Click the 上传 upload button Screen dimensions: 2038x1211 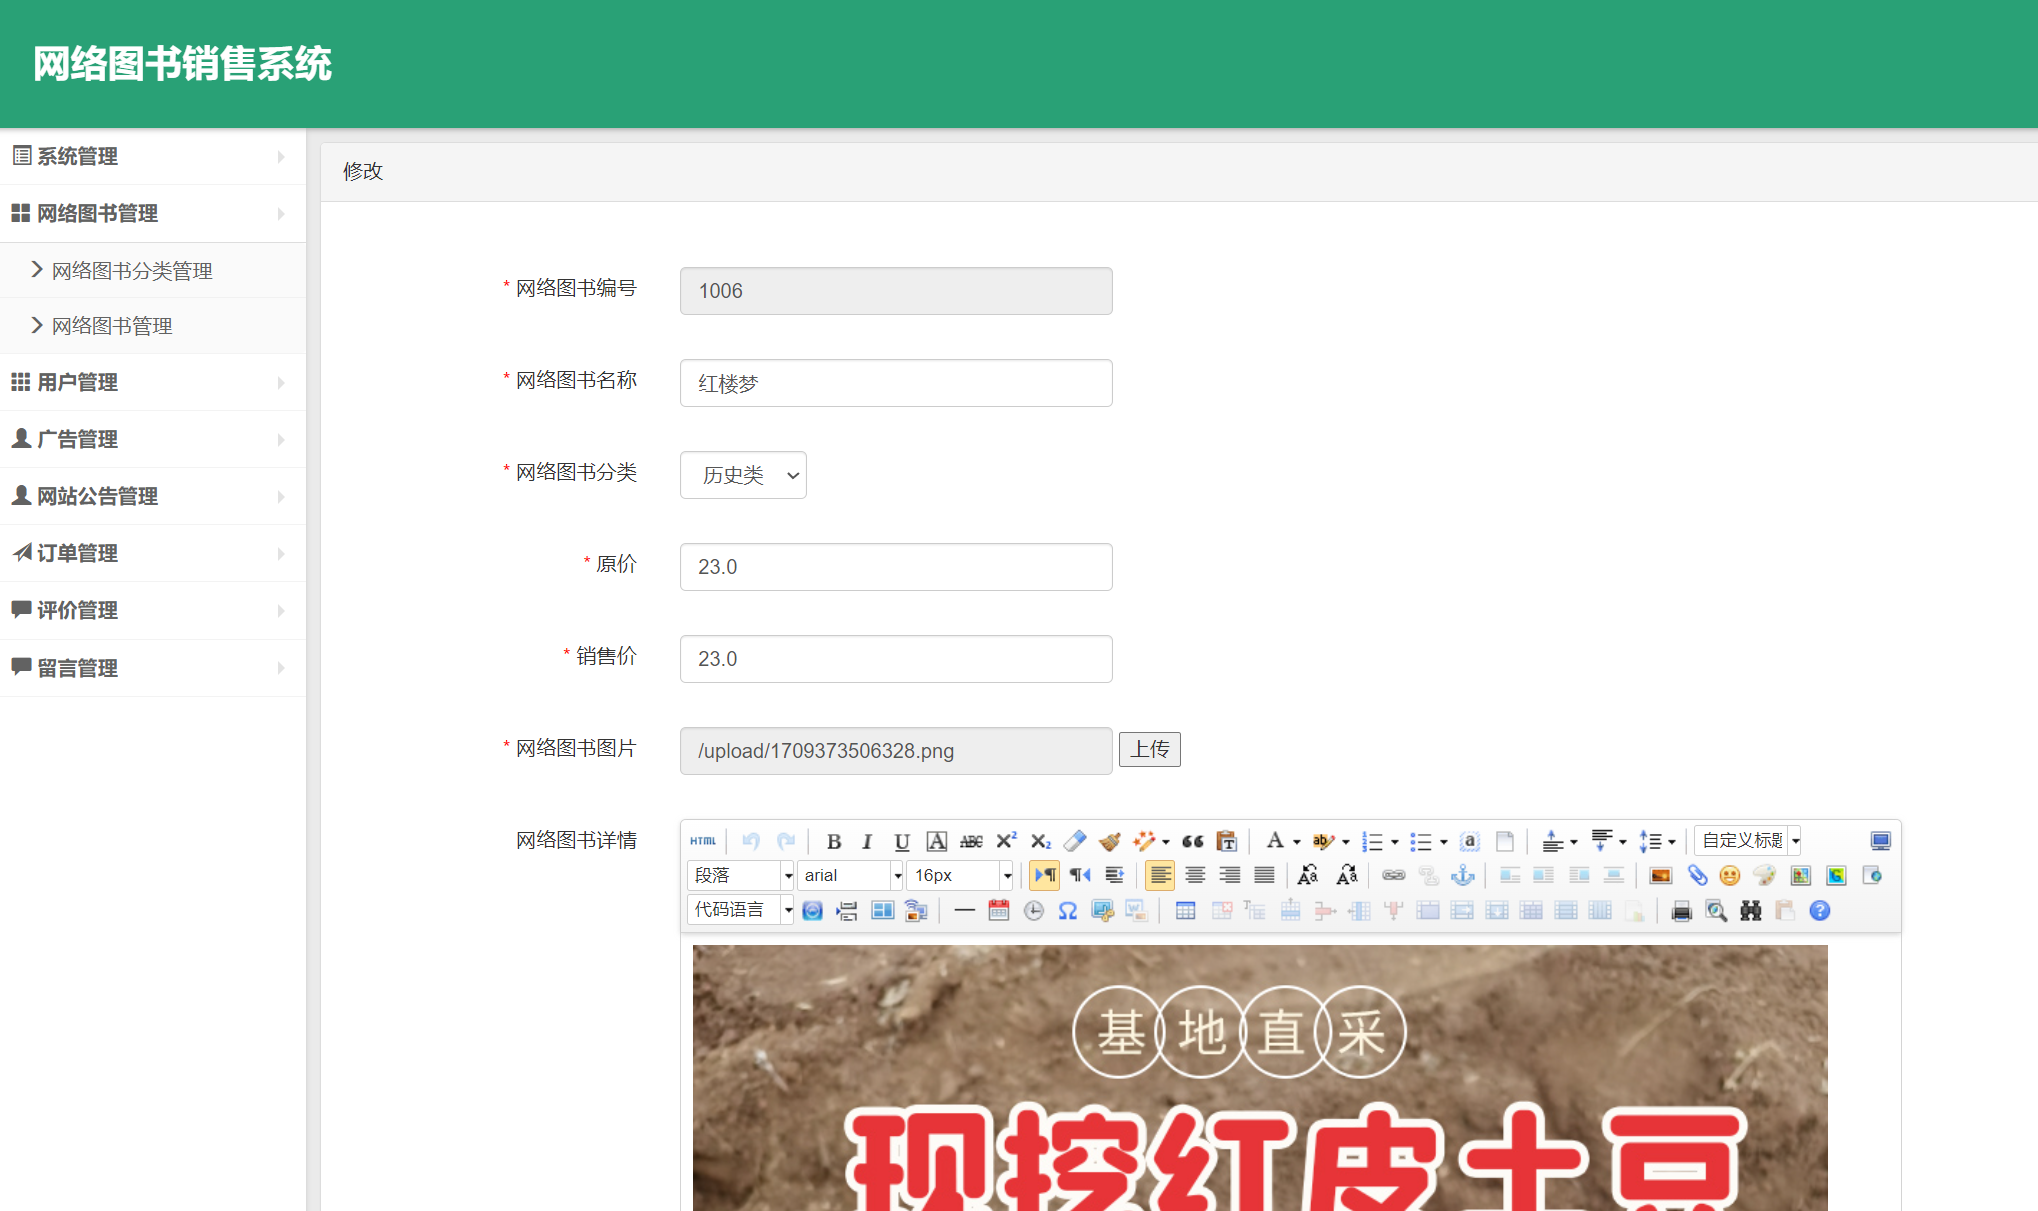[1149, 749]
